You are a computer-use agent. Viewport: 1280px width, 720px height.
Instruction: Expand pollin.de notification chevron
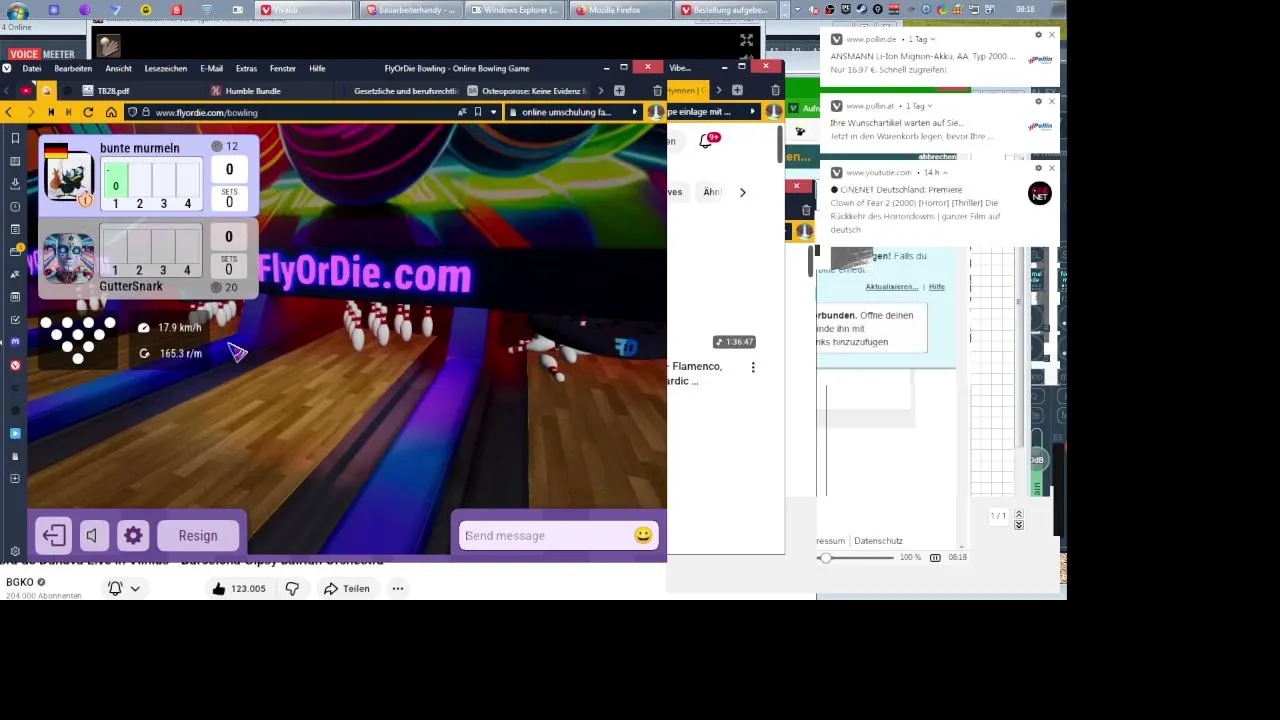(x=932, y=39)
